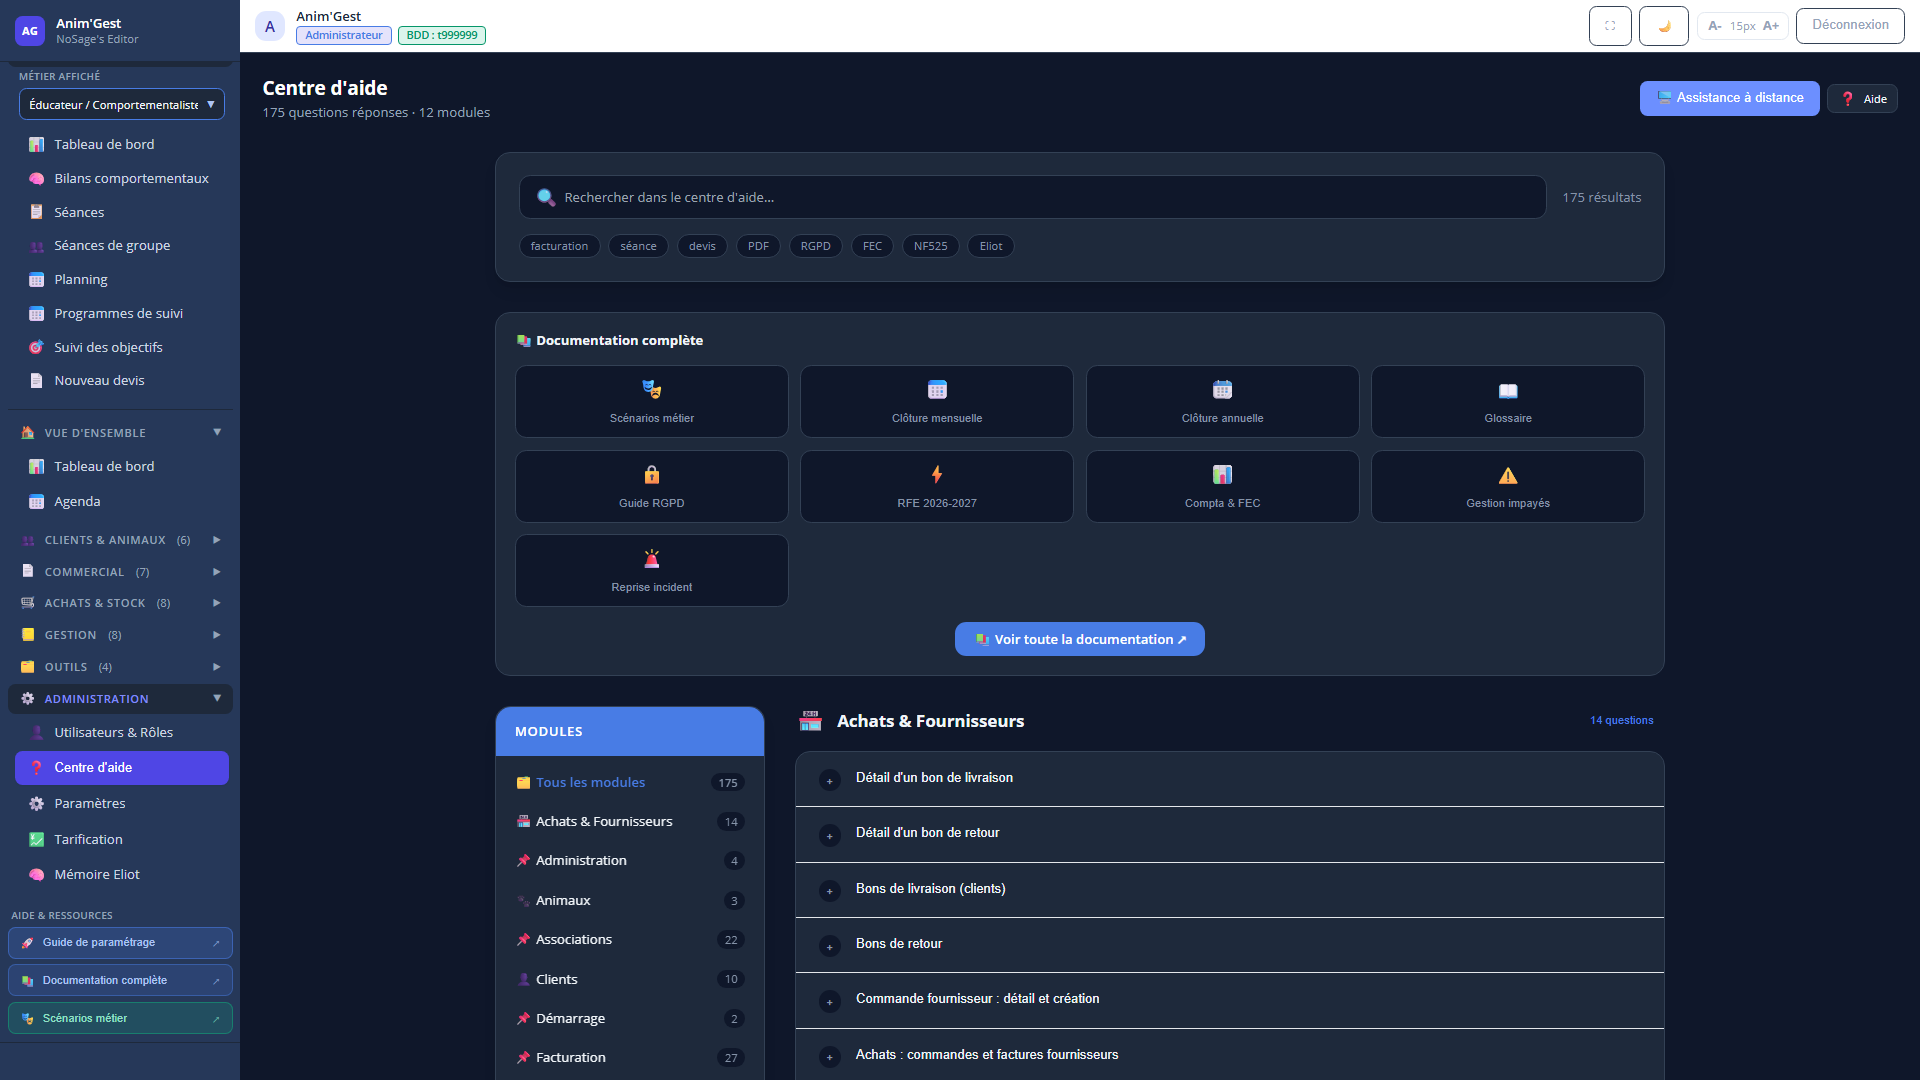This screenshot has height=1080, width=1920.
Task: Click the facturation search tag
Action: pos(559,246)
